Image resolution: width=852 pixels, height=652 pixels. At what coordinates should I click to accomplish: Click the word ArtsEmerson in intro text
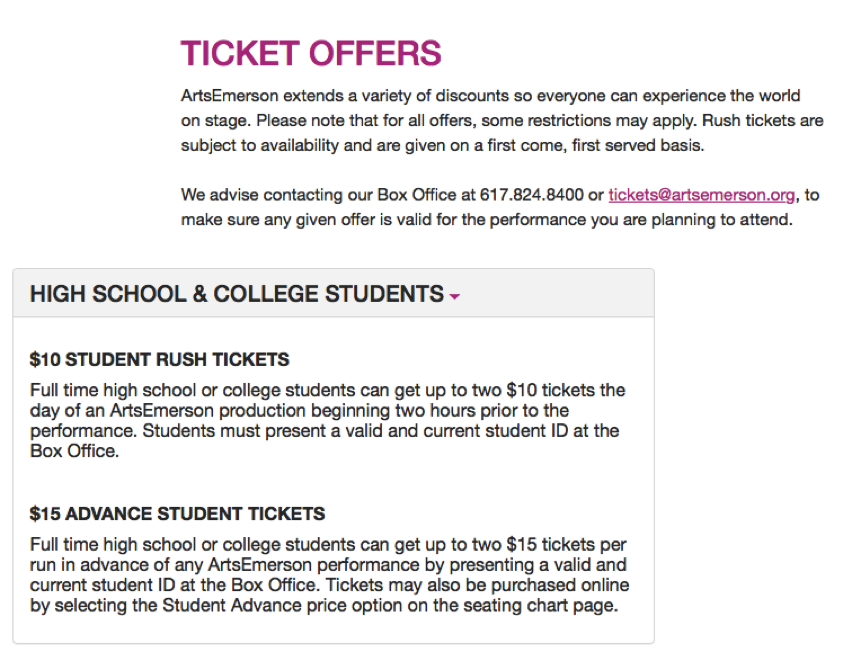pyautogui.click(x=230, y=96)
